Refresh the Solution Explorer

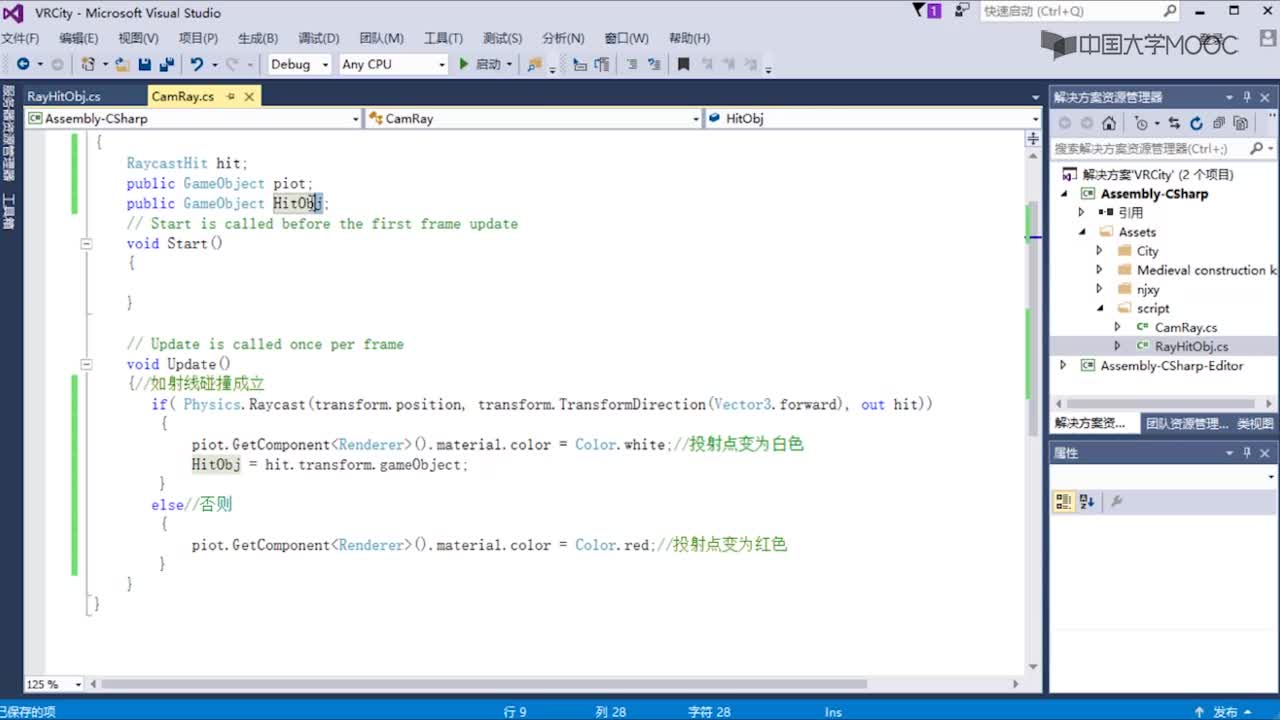click(x=1196, y=123)
